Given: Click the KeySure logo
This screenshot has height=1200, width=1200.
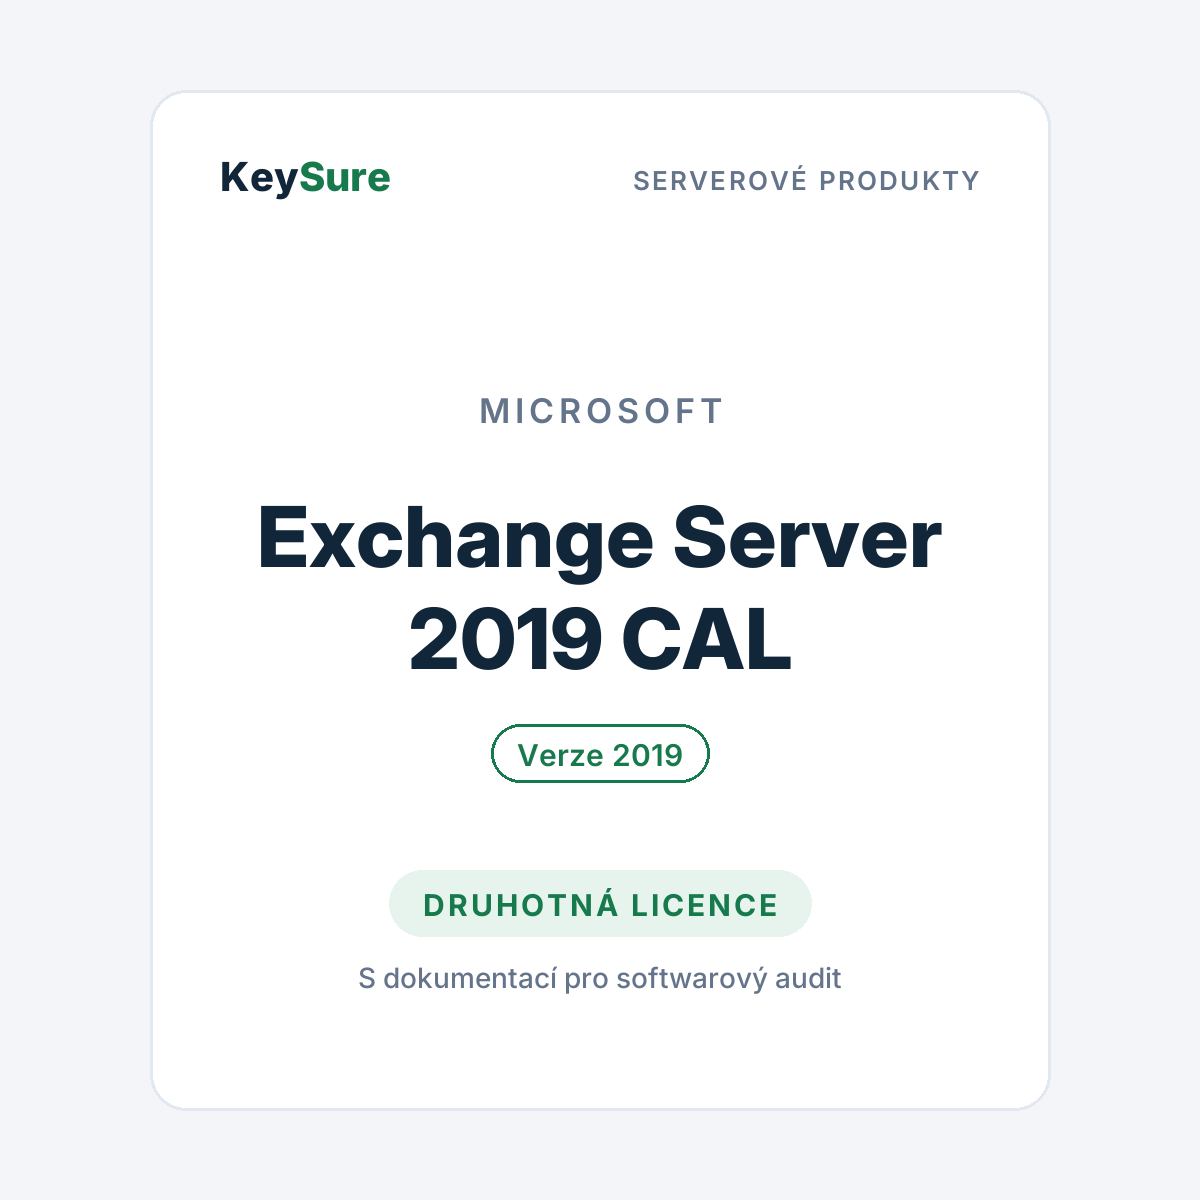Looking at the screenshot, I should pyautogui.click(x=305, y=179).
